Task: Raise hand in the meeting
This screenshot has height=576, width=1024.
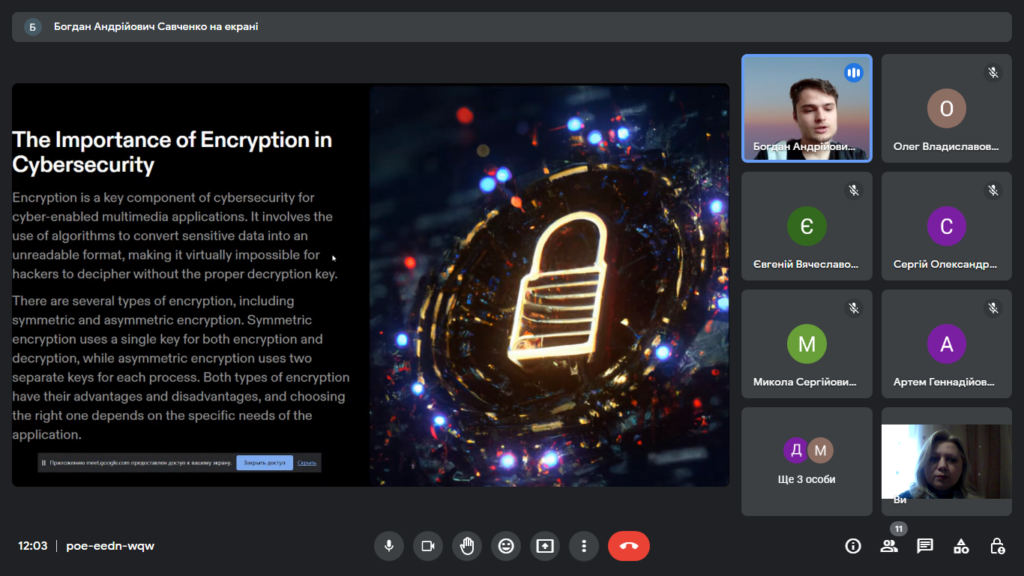Action: pyautogui.click(x=466, y=546)
